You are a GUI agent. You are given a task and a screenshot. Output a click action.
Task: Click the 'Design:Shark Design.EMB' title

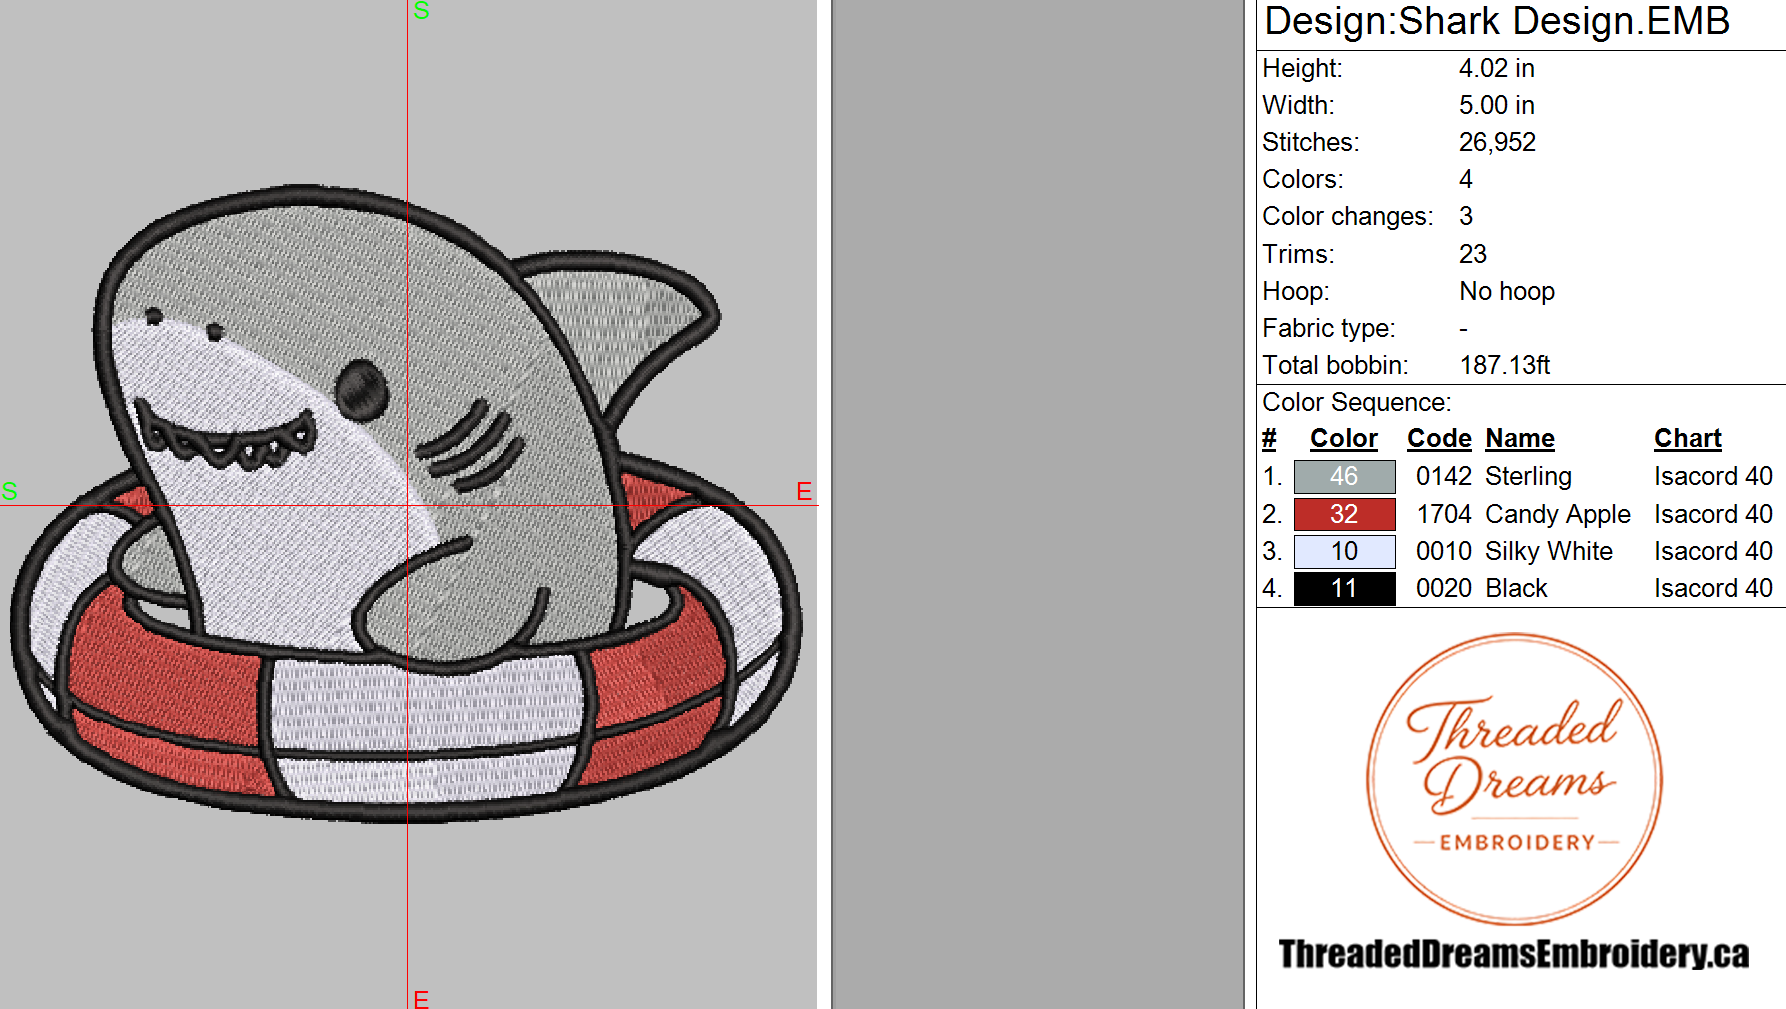tap(1497, 21)
